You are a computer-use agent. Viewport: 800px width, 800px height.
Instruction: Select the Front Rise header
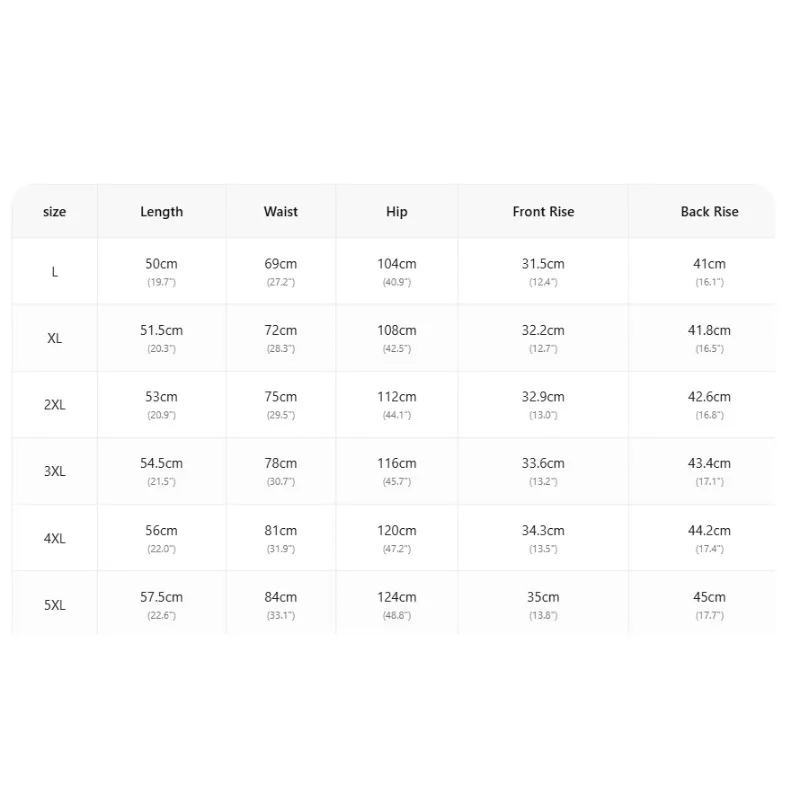point(543,212)
